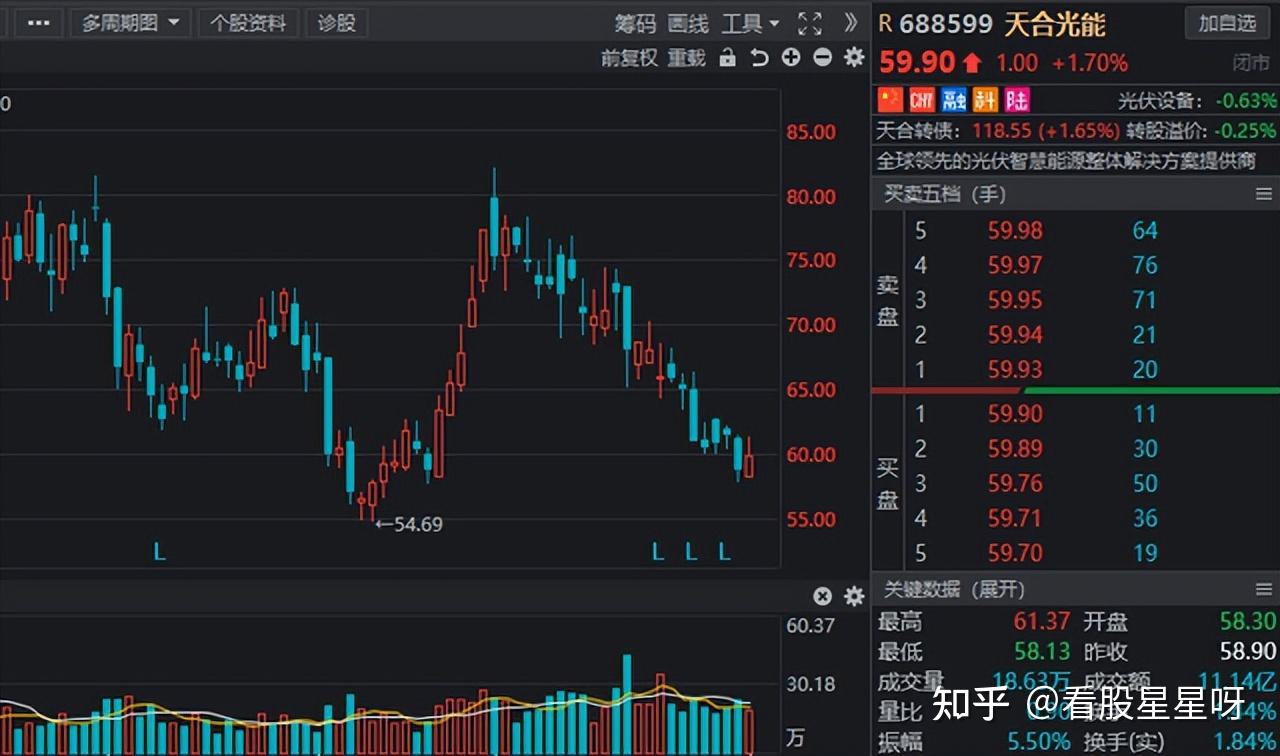Screen dimensions: 1280x756
Task: Click the undo arrow icon
Action: (x=759, y=58)
